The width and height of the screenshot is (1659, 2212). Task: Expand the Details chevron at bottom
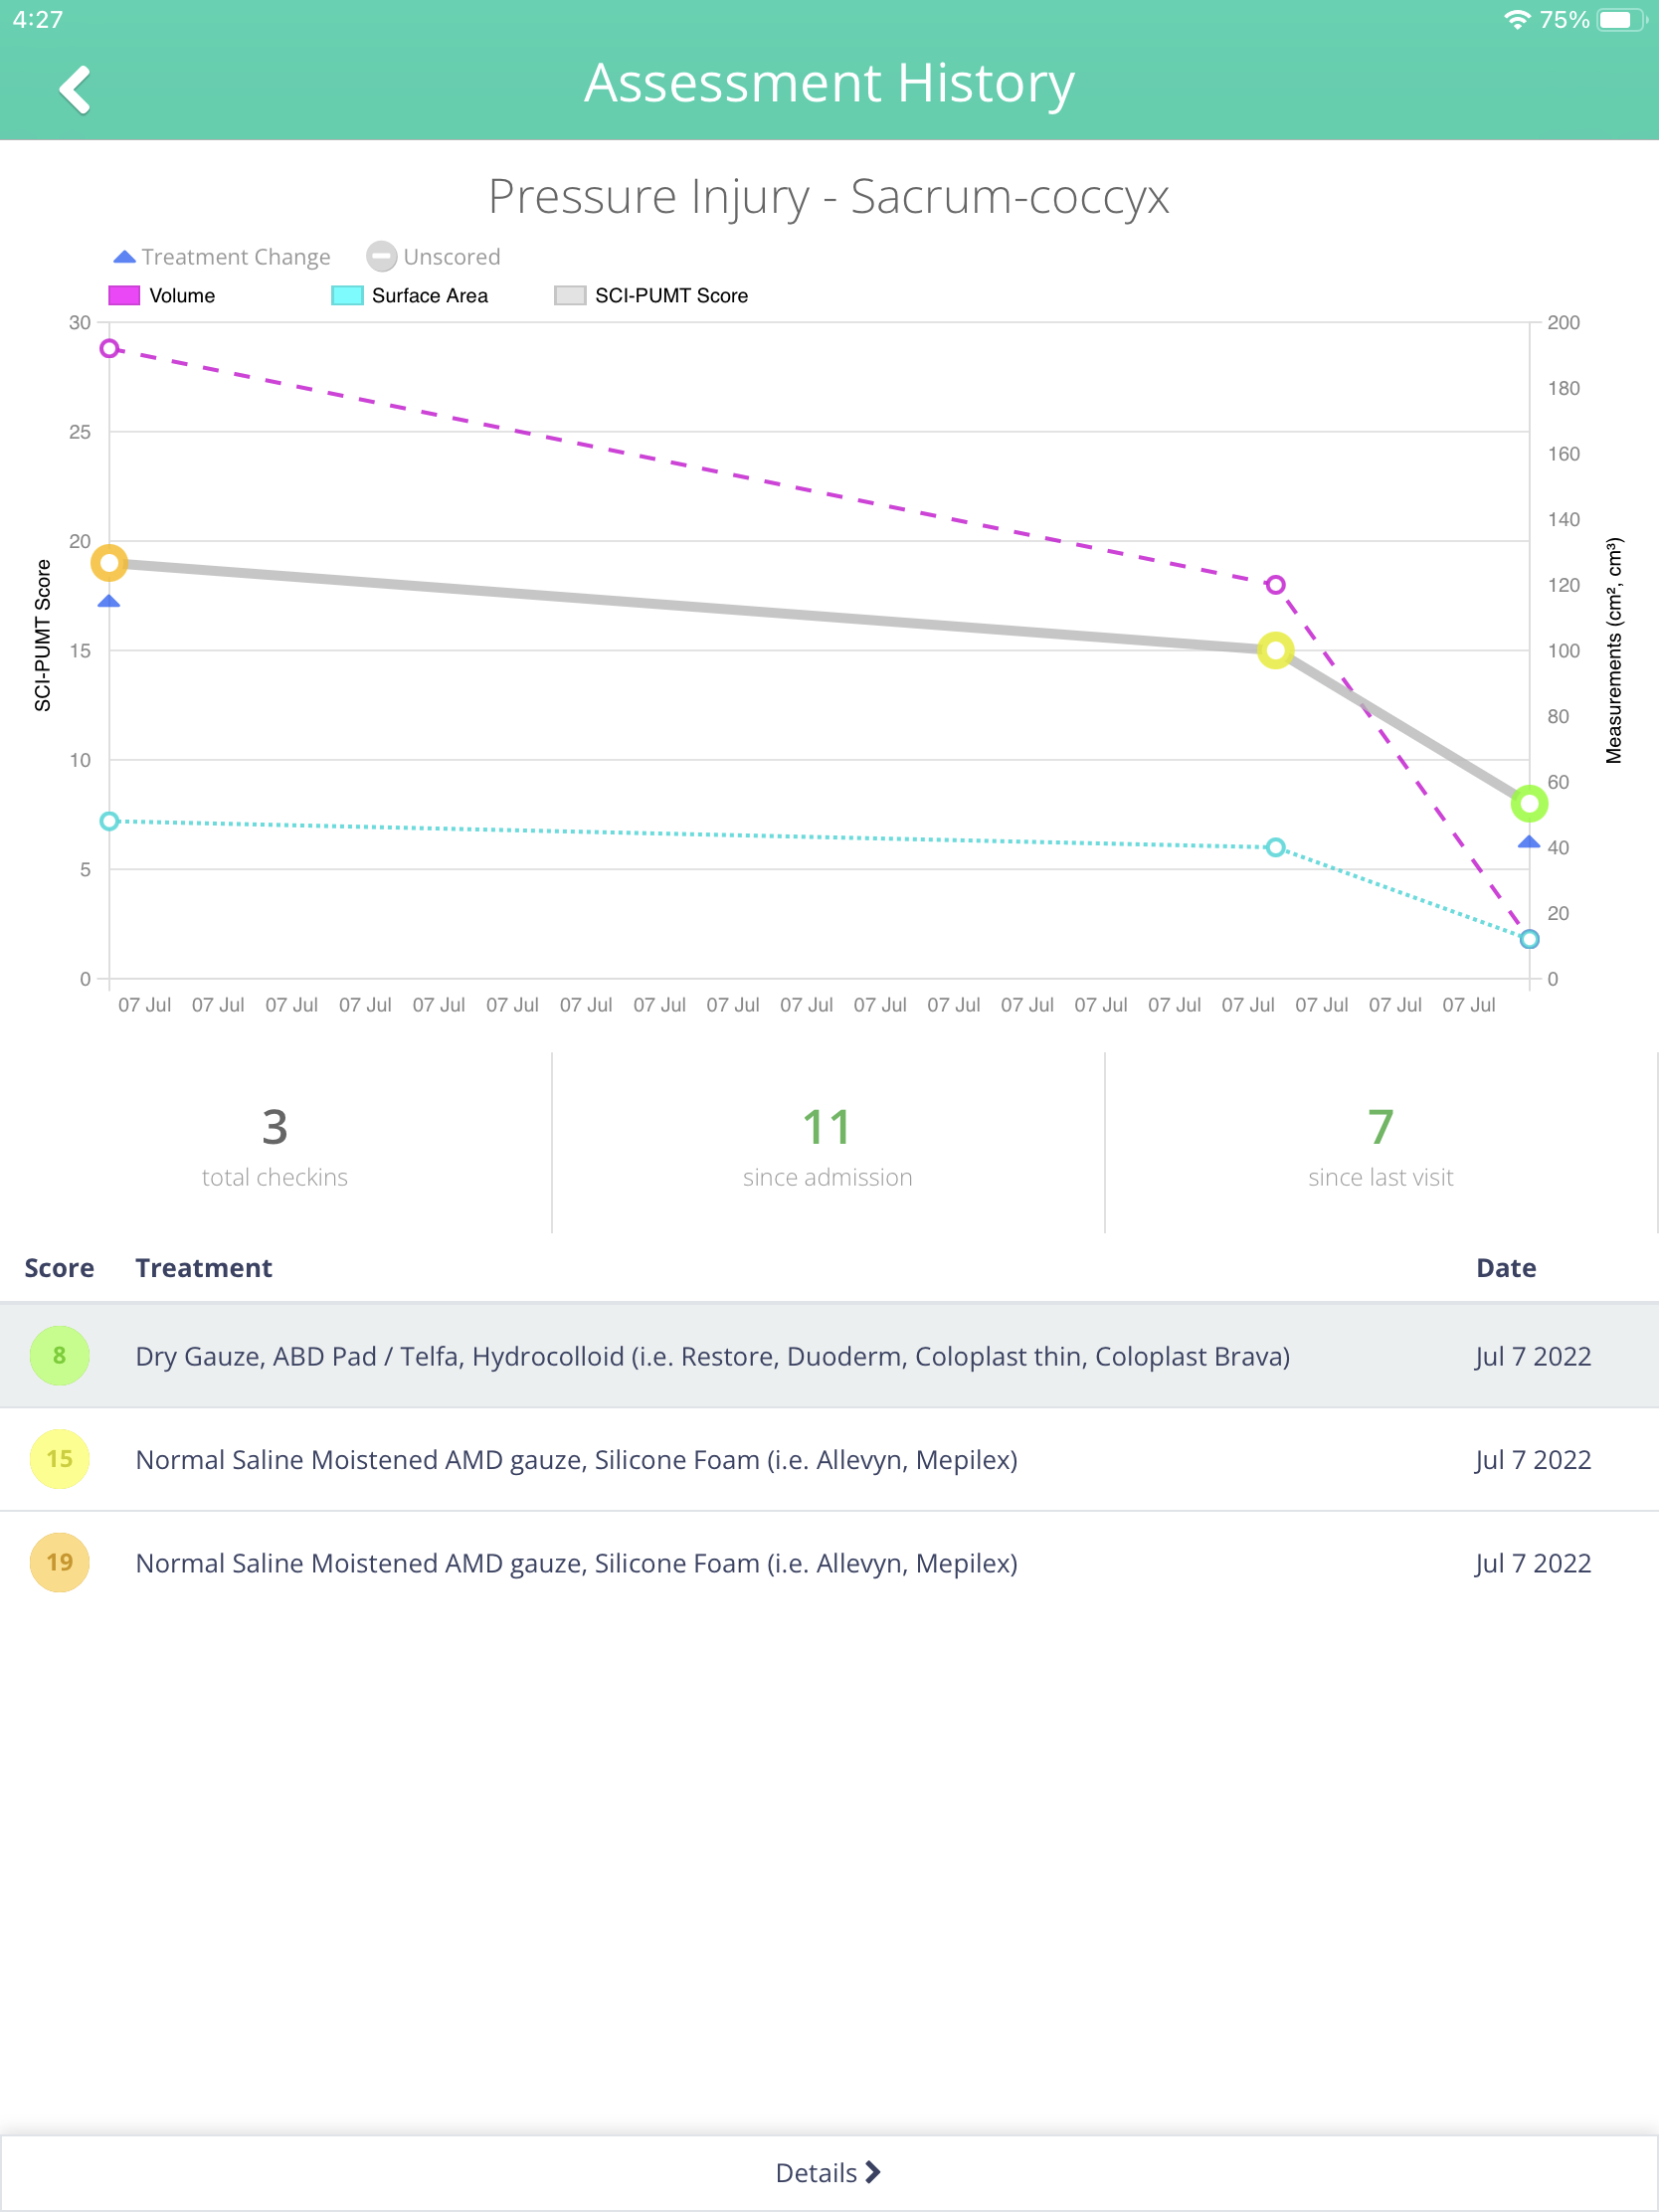click(829, 2172)
